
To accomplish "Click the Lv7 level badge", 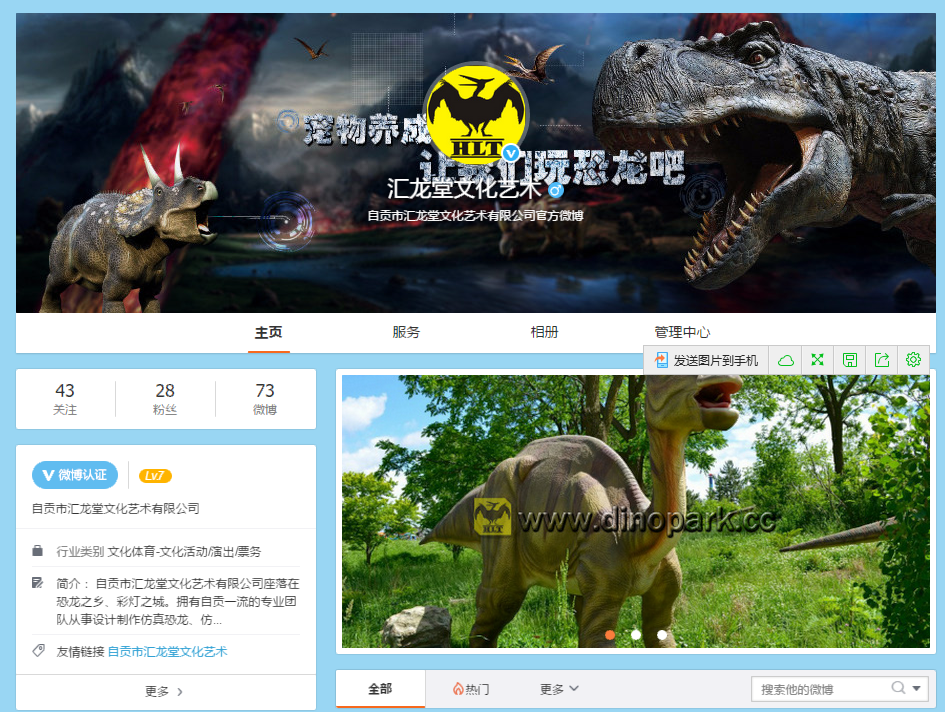I will [155, 476].
